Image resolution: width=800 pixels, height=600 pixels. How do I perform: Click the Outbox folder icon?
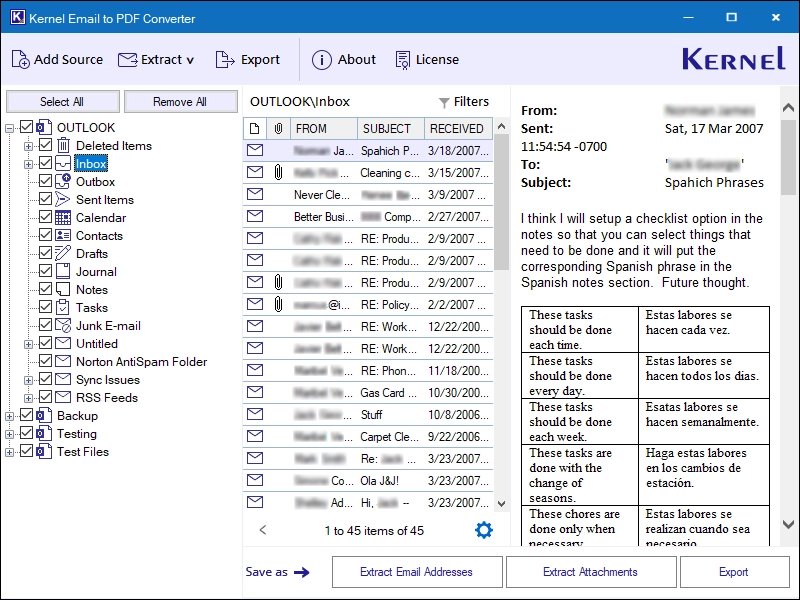(x=63, y=181)
